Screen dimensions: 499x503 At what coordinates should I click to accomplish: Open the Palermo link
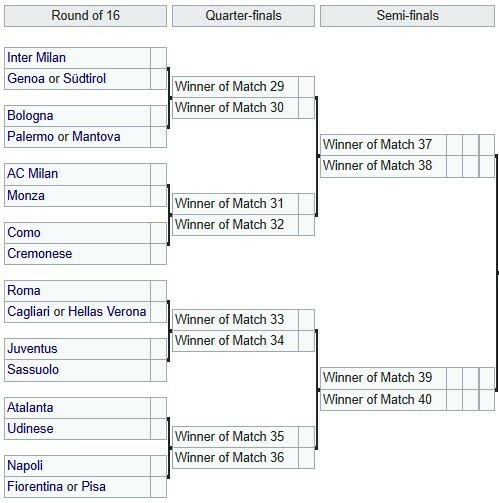tap(31, 137)
